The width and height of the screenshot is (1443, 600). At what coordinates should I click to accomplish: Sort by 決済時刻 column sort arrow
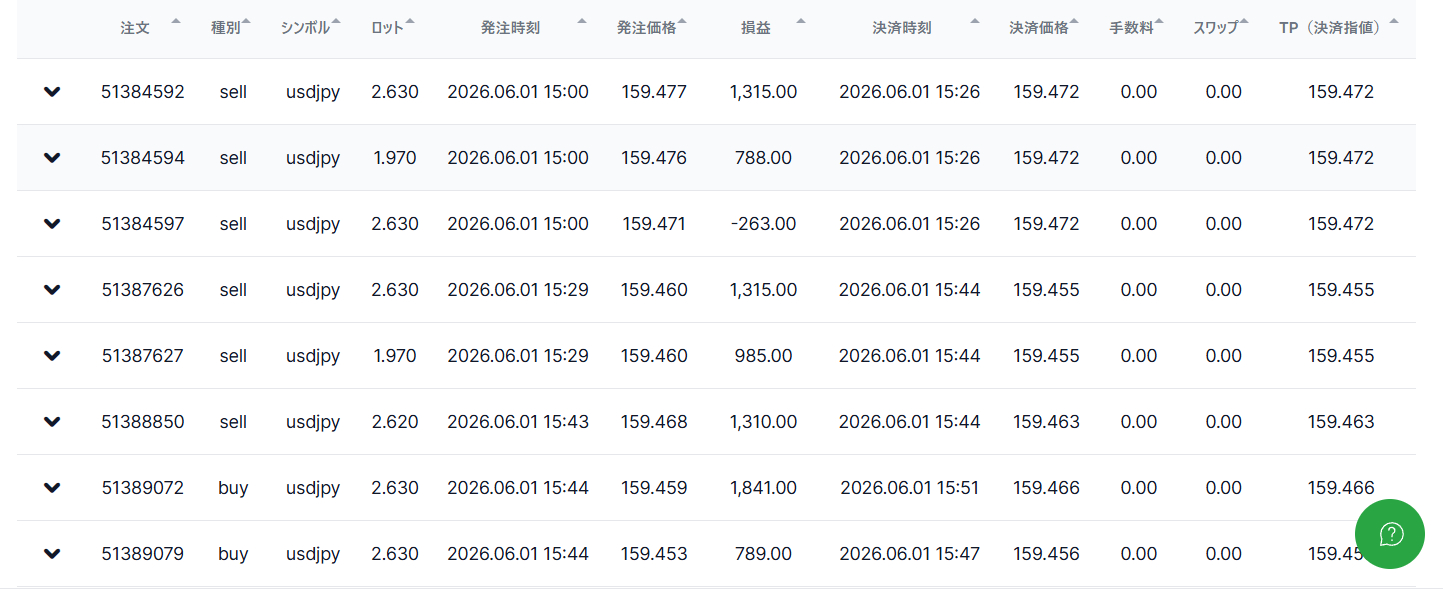click(975, 21)
